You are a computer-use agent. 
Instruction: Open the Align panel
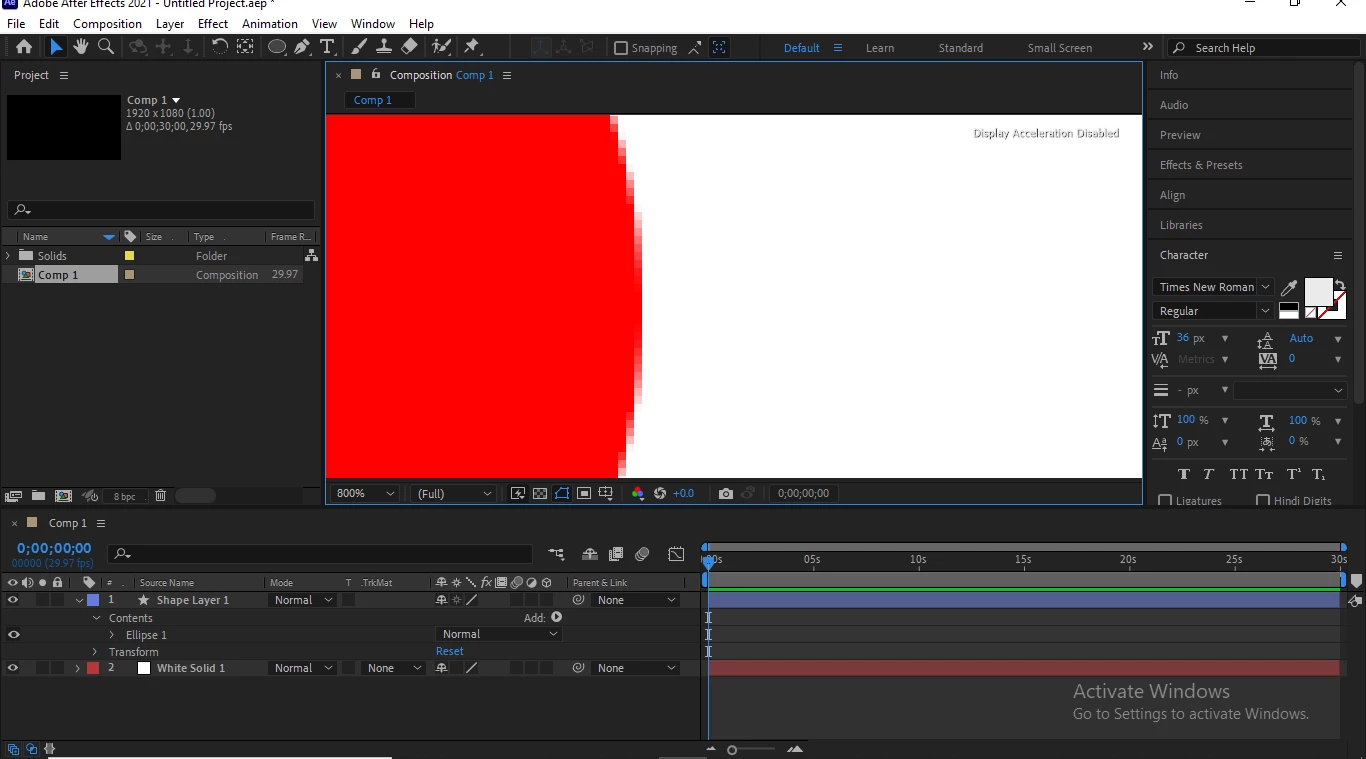1172,195
